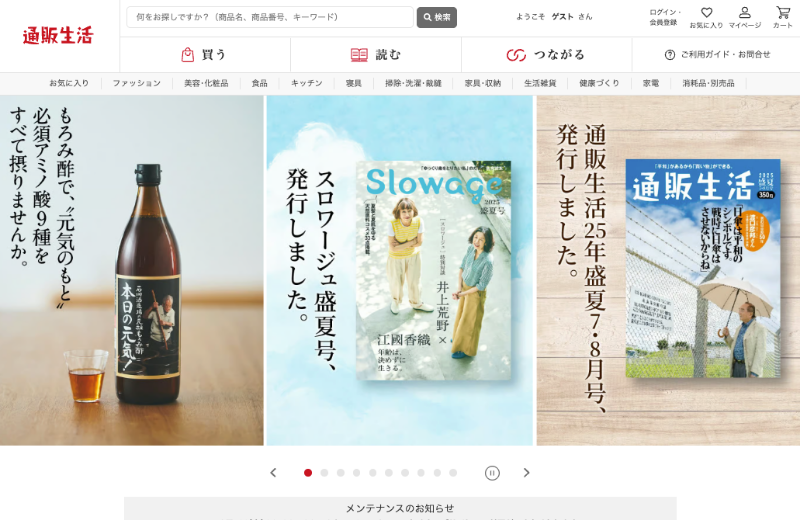
Task: Open the ファッション category
Action: pyautogui.click(x=137, y=83)
